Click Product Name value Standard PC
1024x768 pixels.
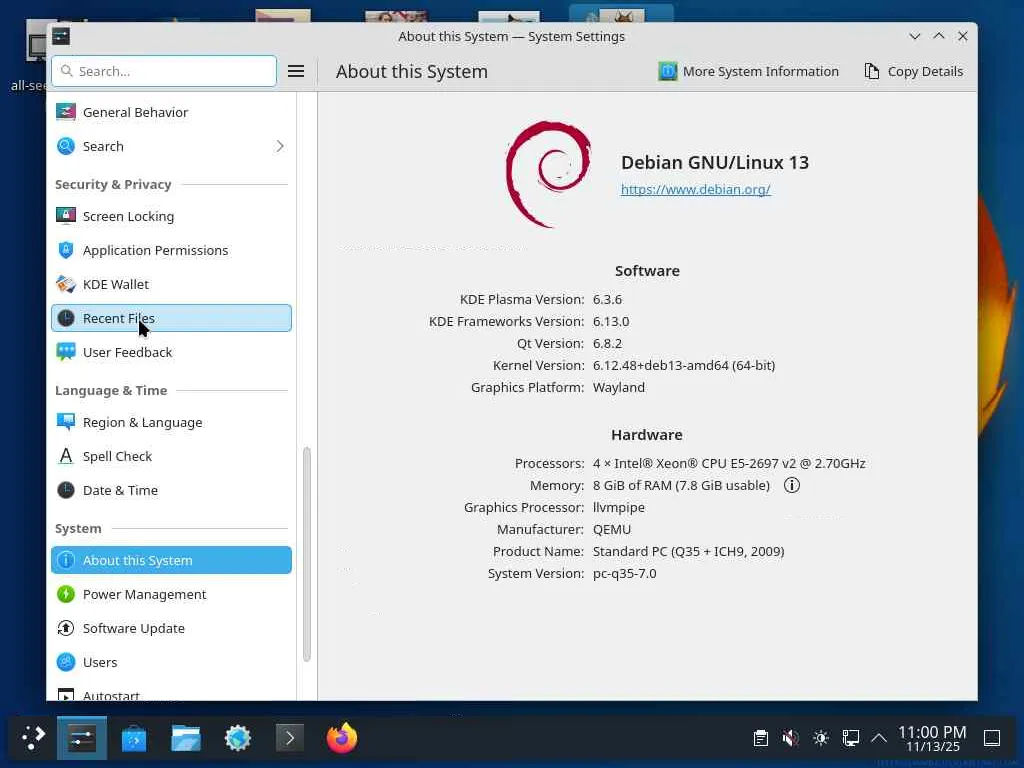pyautogui.click(x=688, y=551)
